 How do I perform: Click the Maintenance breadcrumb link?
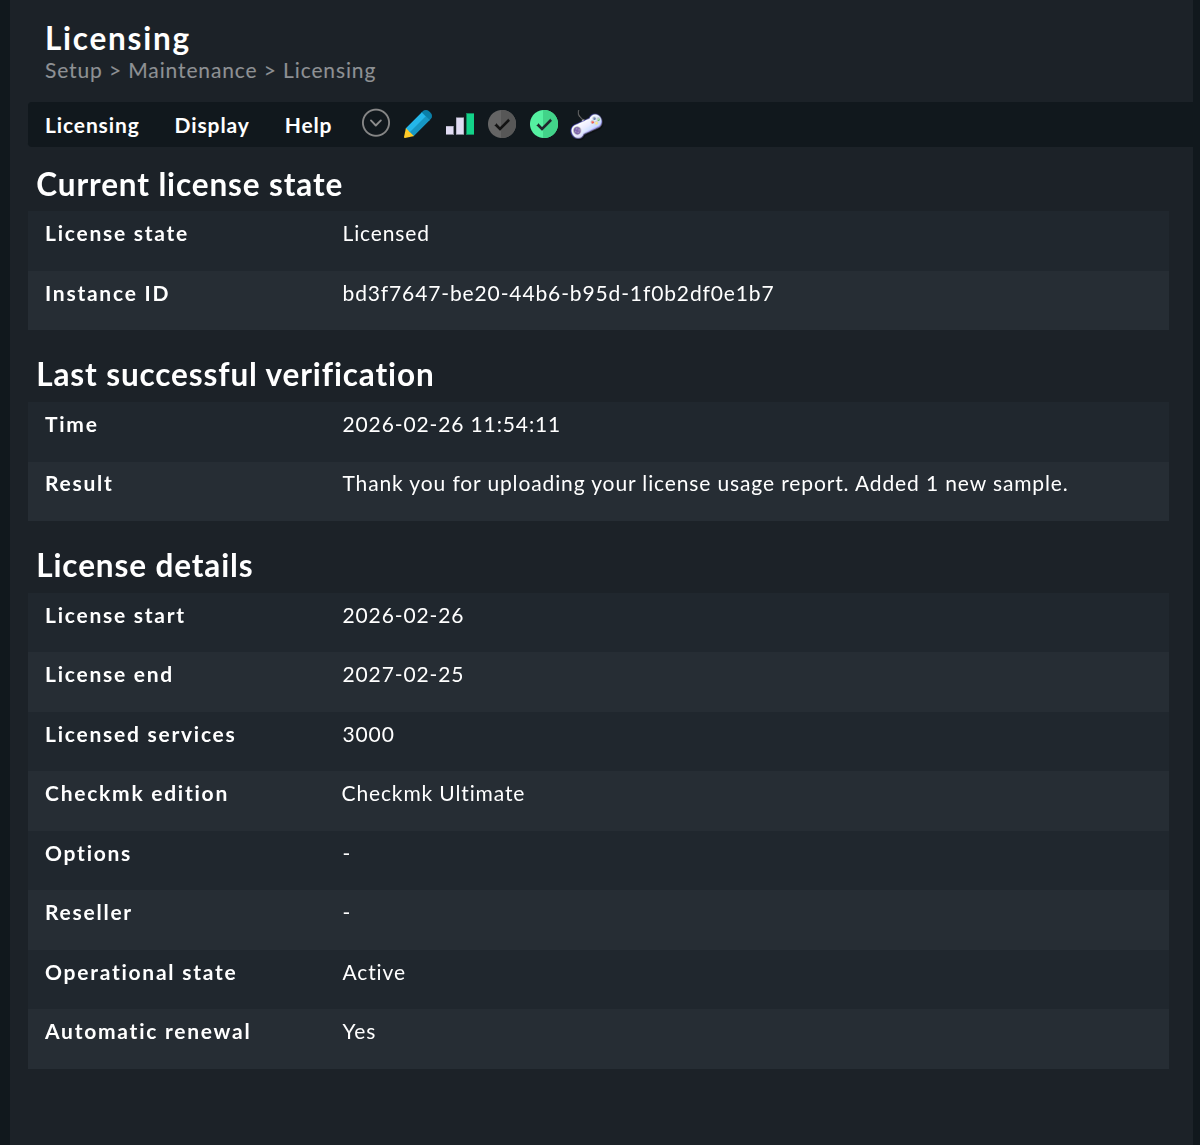[x=192, y=70]
